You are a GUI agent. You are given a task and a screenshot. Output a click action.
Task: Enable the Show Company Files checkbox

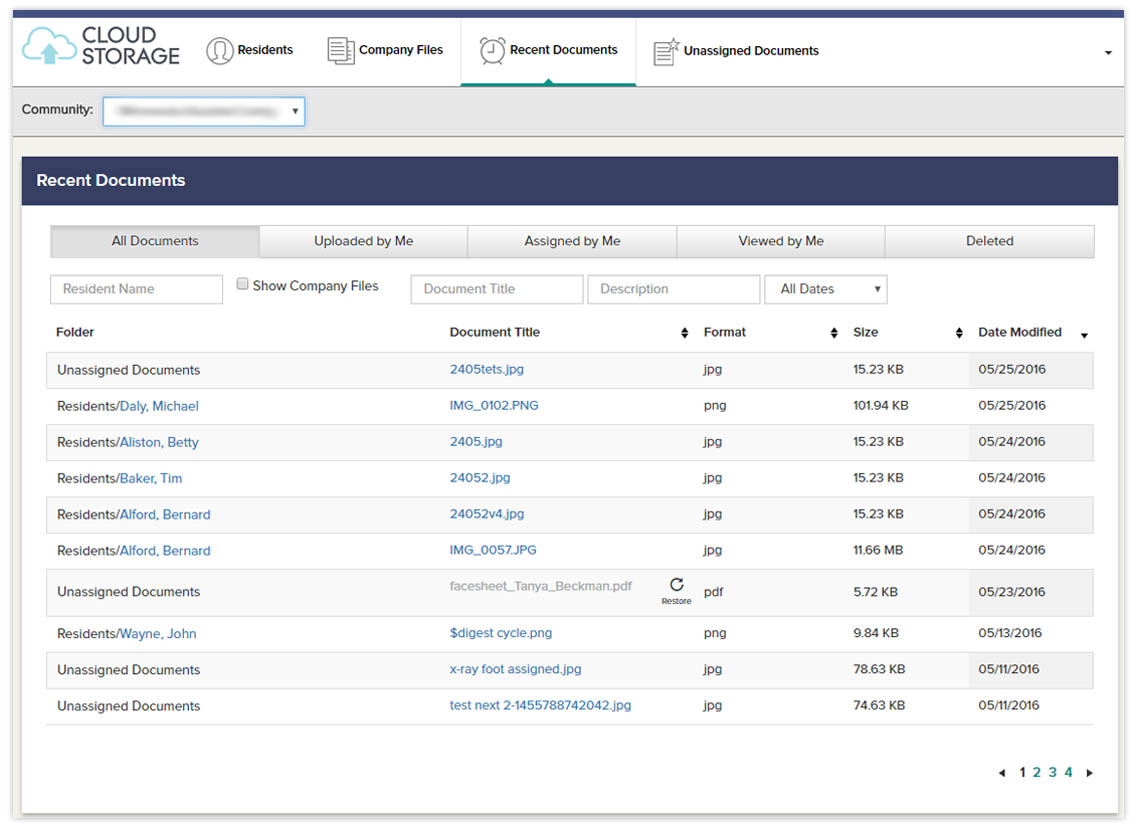[x=242, y=285]
